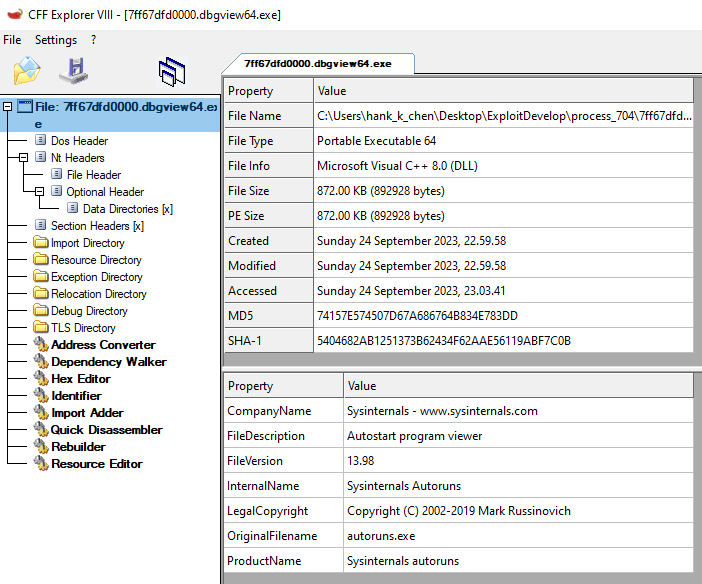Image resolution: width=702 pixels, height=584 pixels.
Task: Click the red pepper app icon in title bar
Action: tap(15, 14)
